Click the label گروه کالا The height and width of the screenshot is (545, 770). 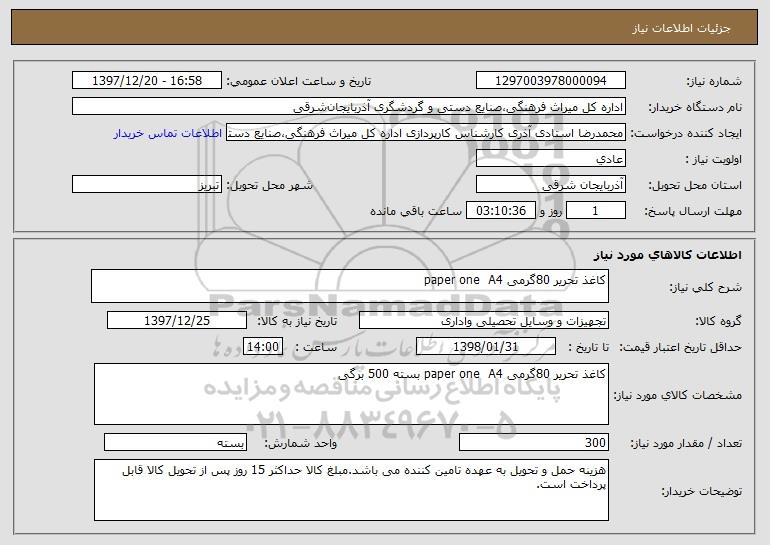pyautogui.click(x=719, y=322)
